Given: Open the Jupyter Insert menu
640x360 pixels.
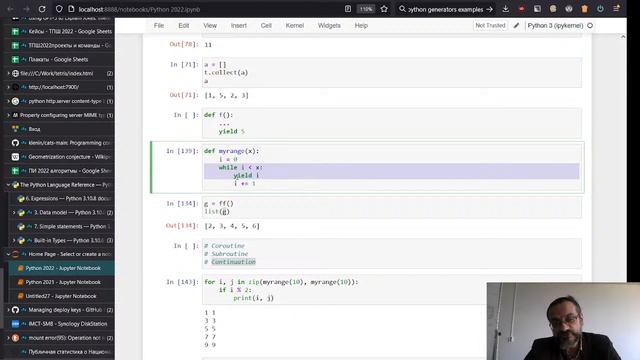Looking at the screenshot, I should tap(239, 25).
